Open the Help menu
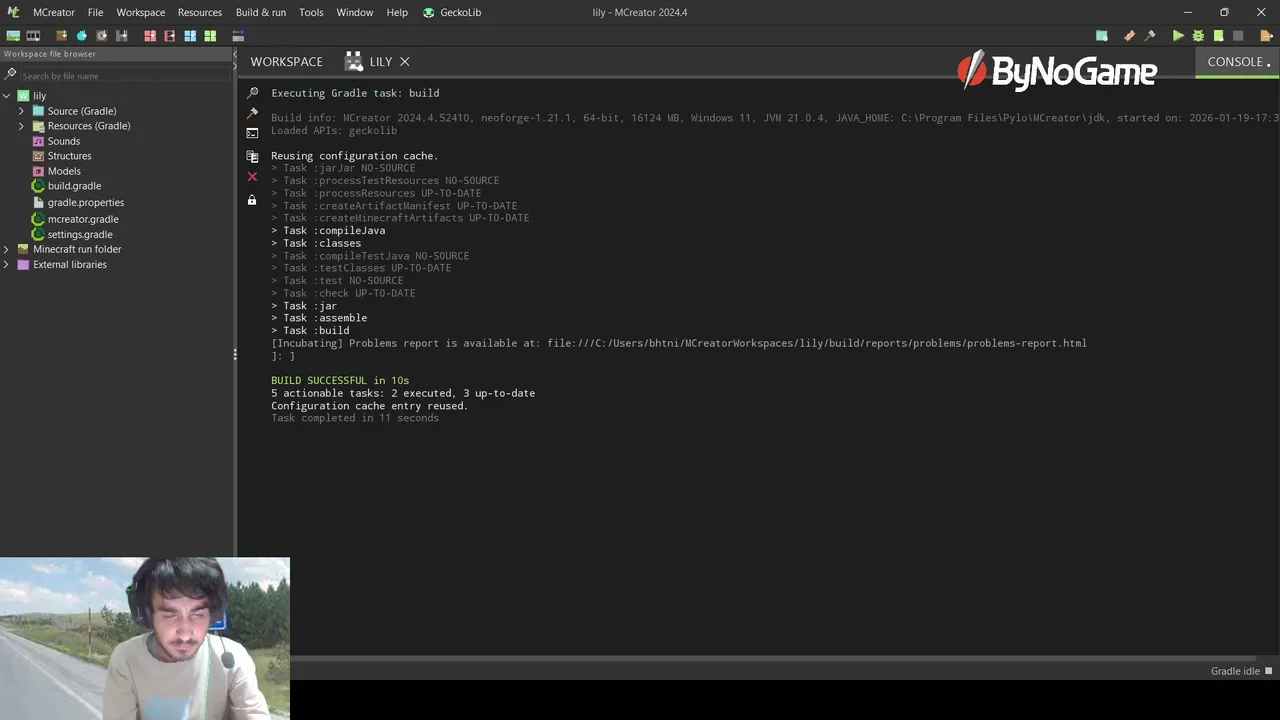1280x720 pixels. coord(397,12)
